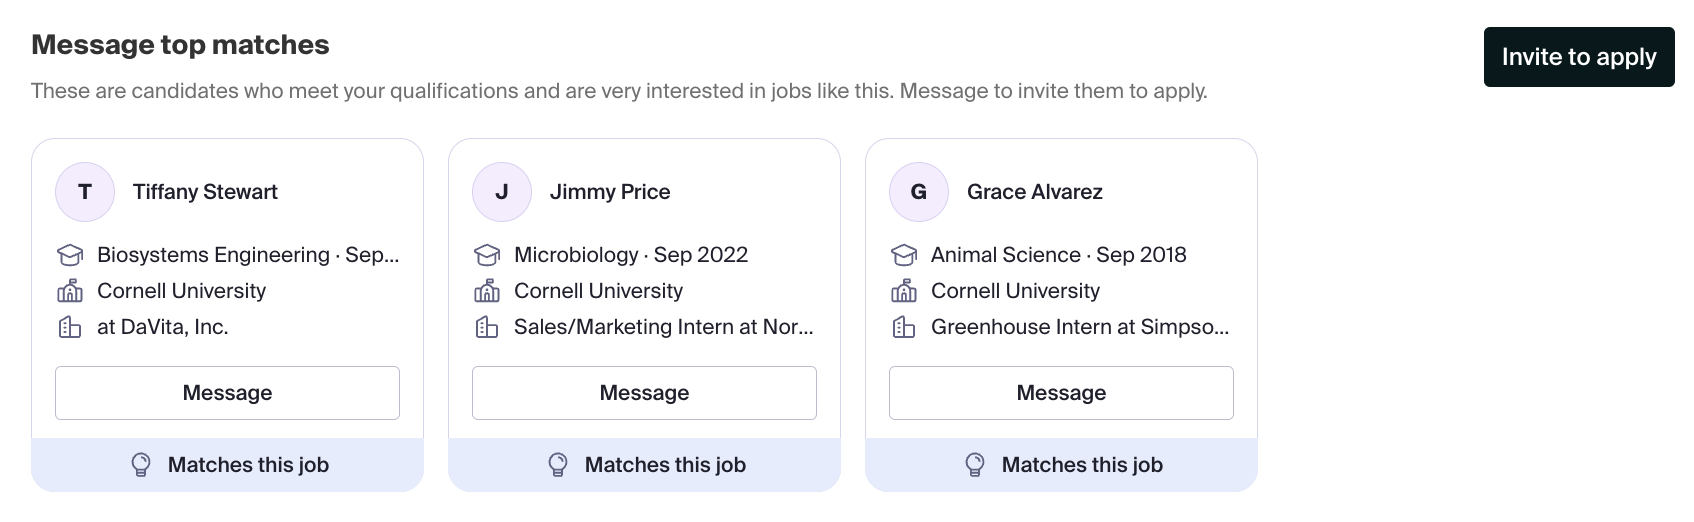
Task: Click graduation cap icon beside Microbiology
Action: 487,255
